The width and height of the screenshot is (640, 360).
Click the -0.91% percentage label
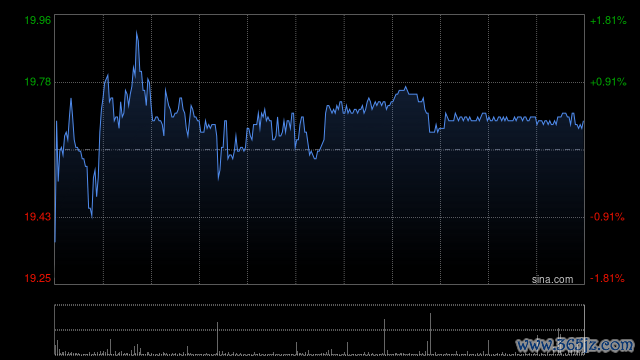pos(607,217)
